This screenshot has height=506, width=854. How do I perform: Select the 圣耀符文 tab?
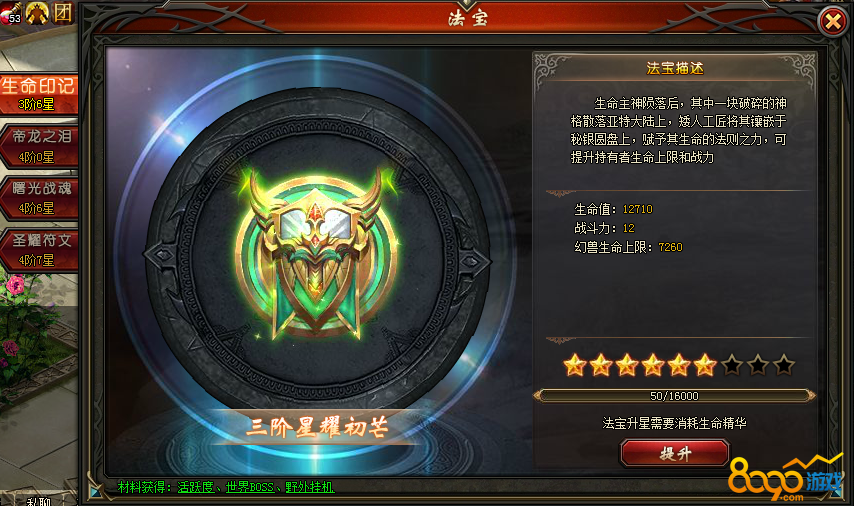39,249
